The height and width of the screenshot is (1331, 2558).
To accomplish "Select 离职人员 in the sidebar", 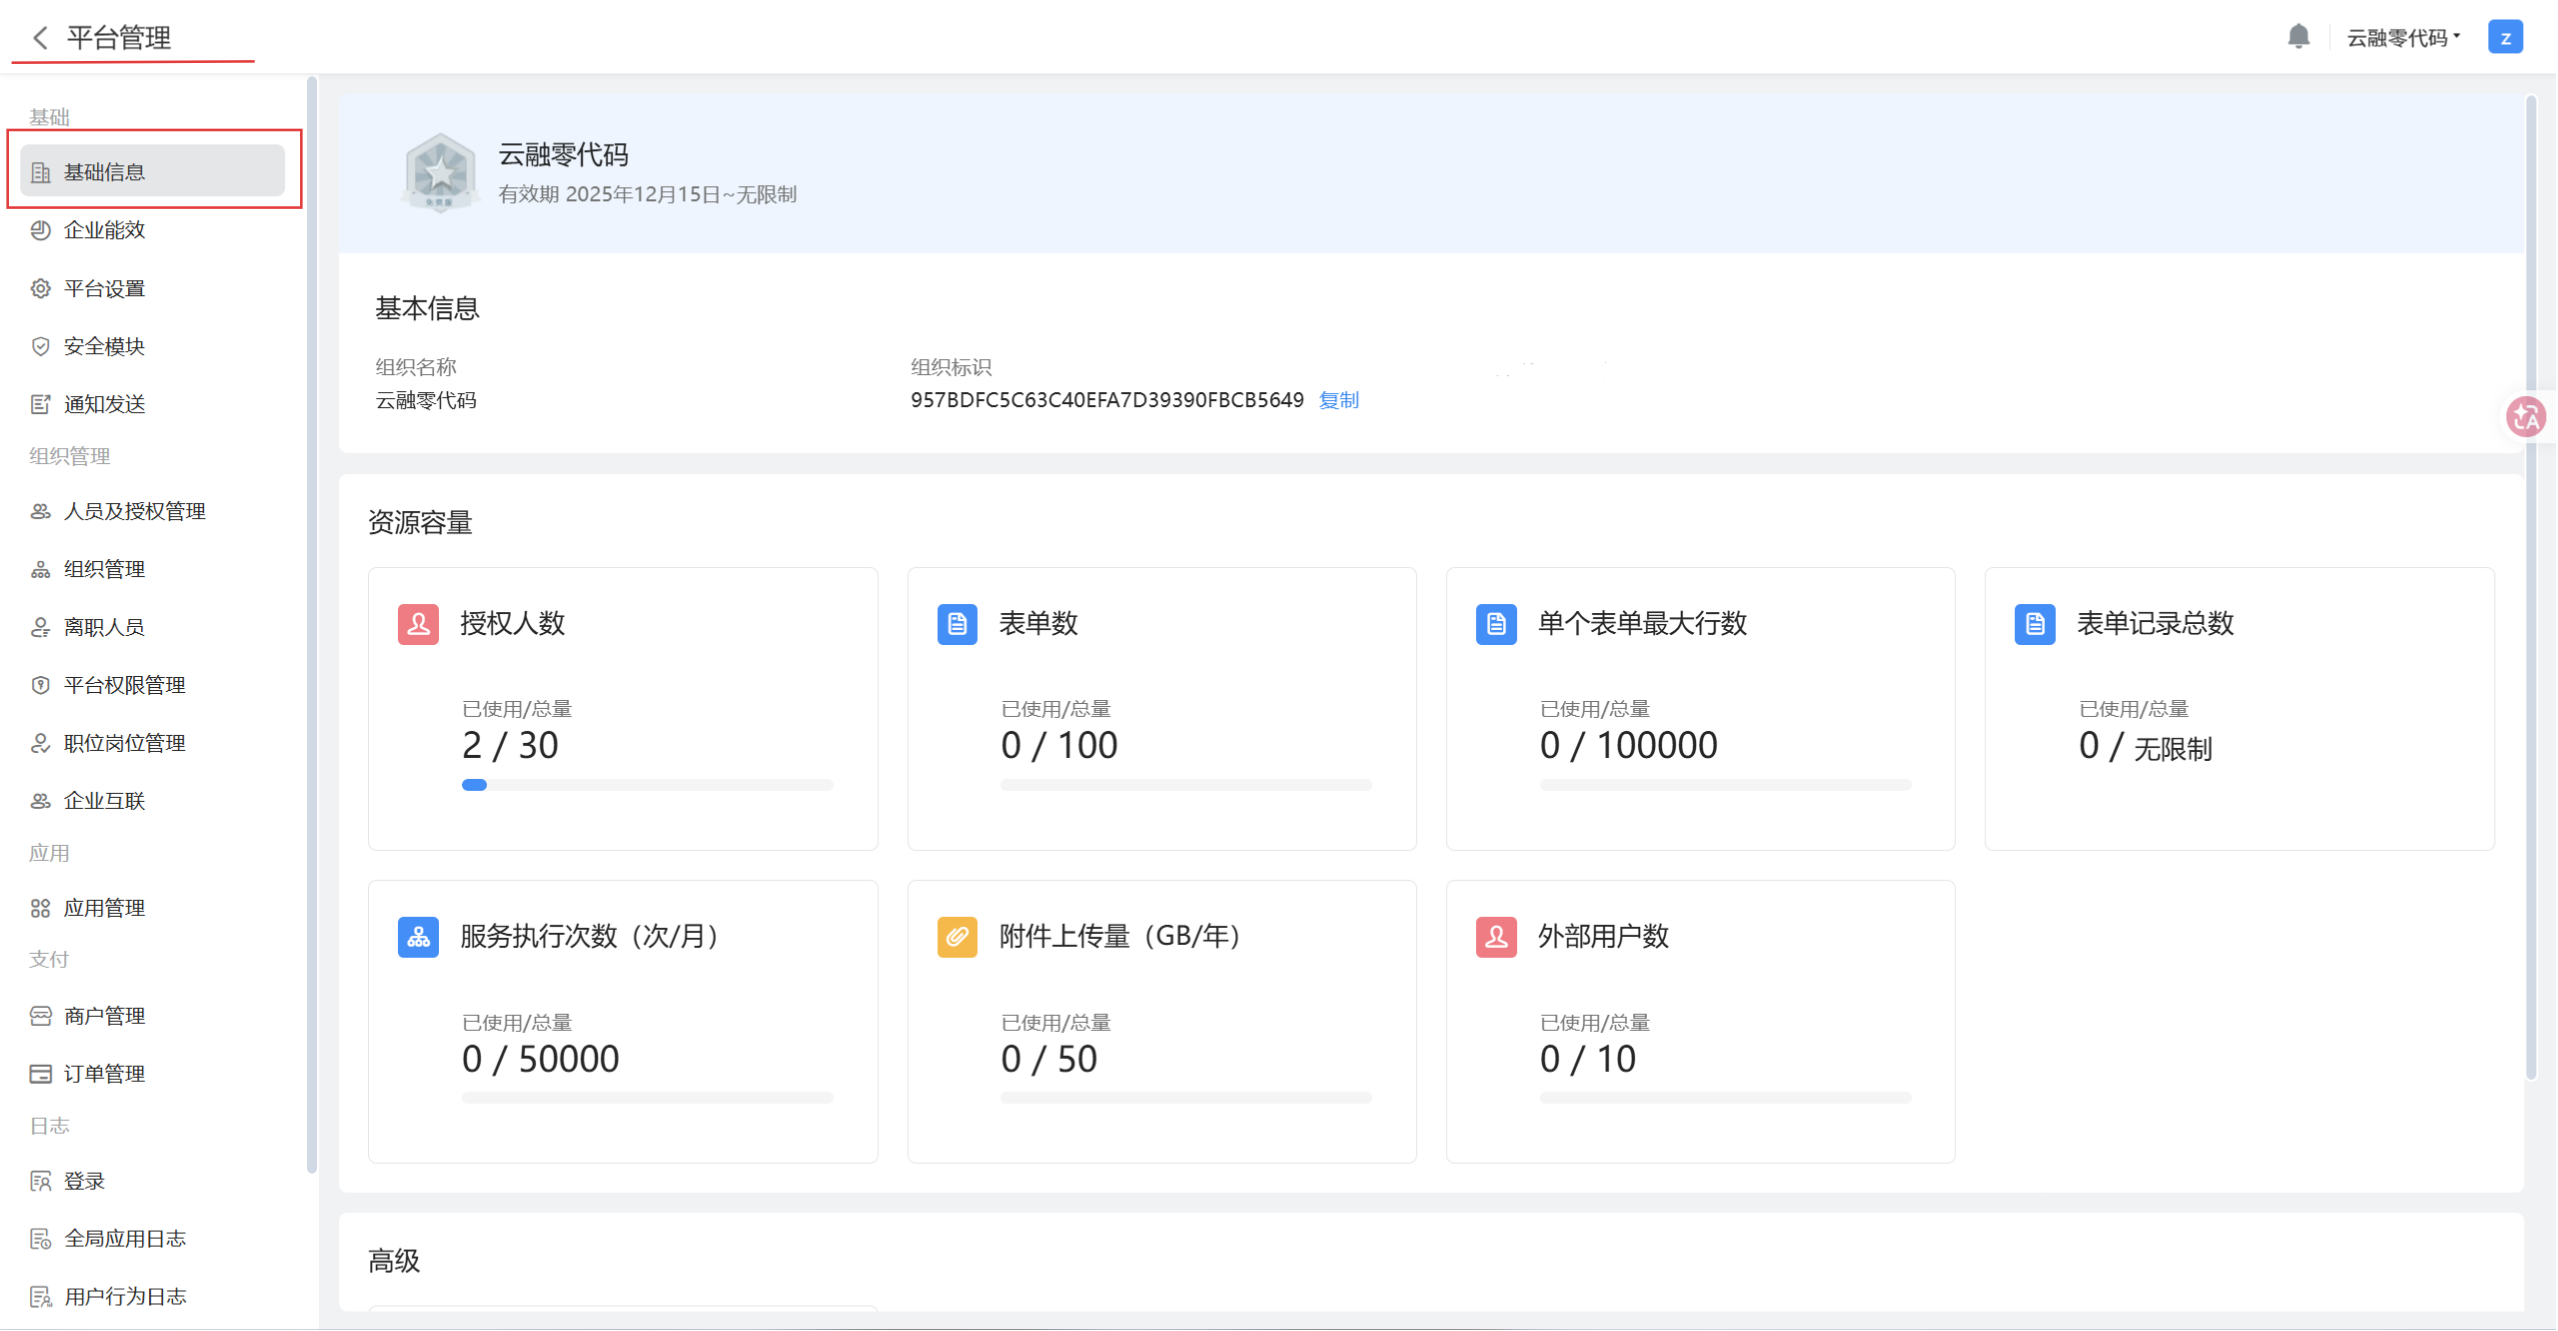I will (103, 626).
